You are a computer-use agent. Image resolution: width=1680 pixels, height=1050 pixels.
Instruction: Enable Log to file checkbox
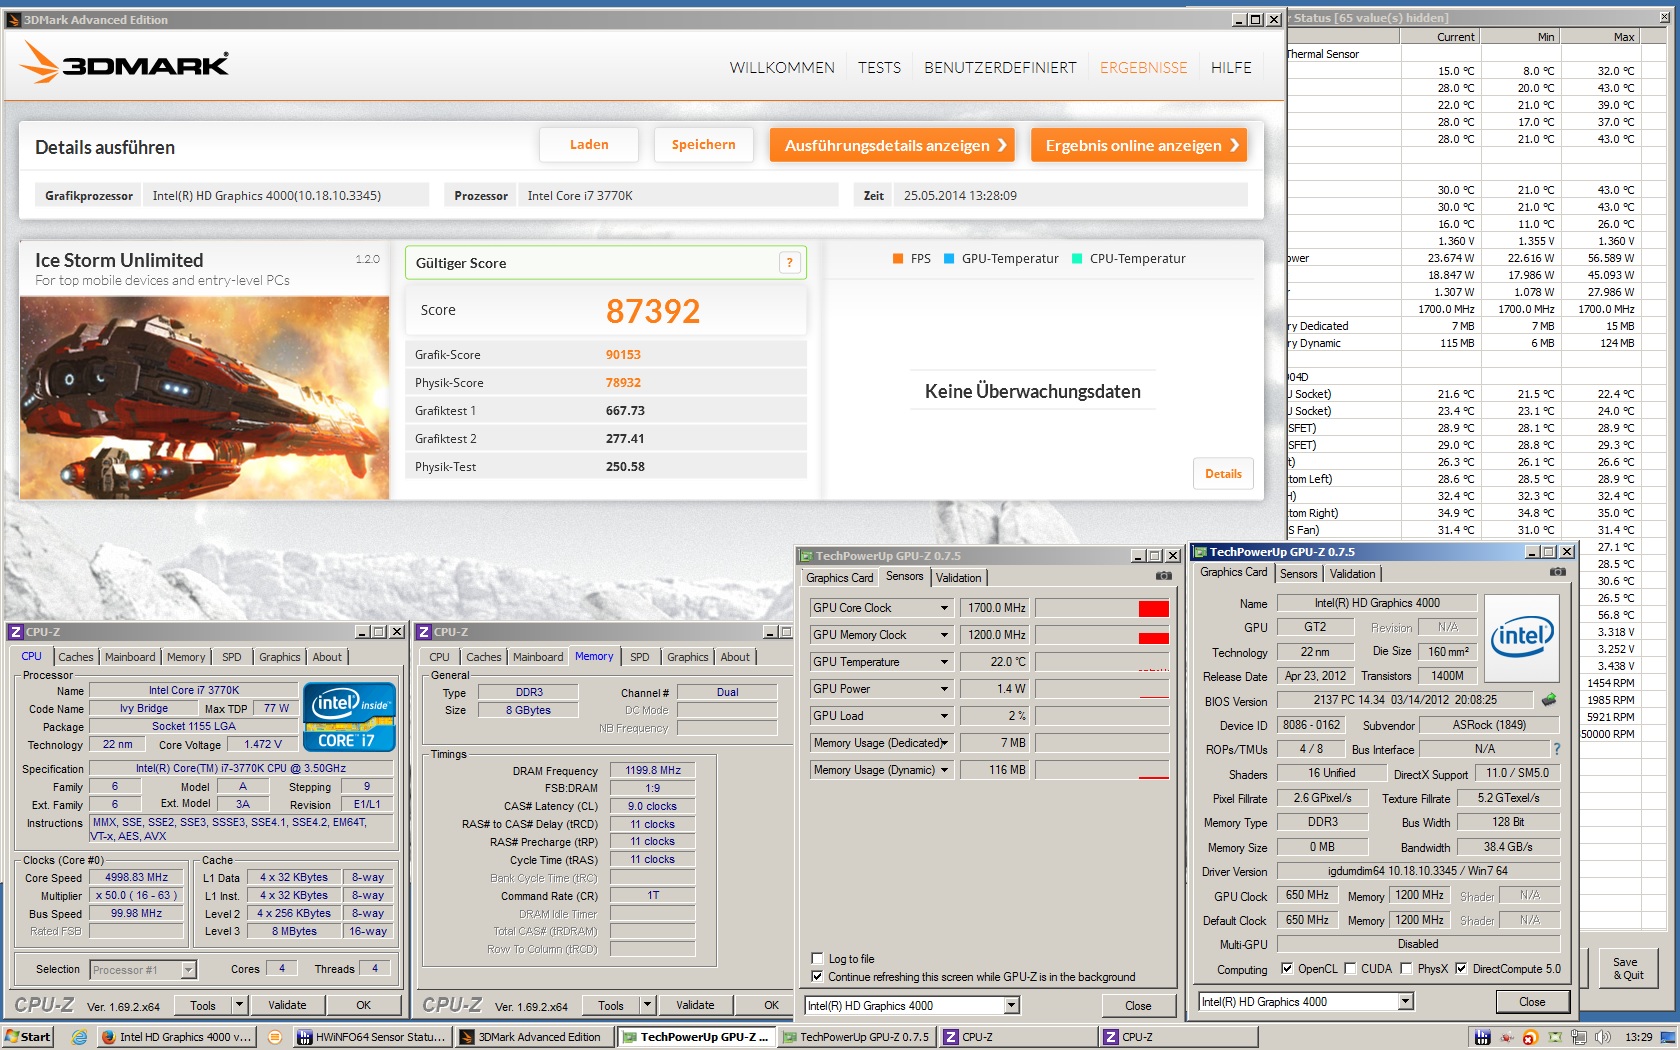coord(818,958)
